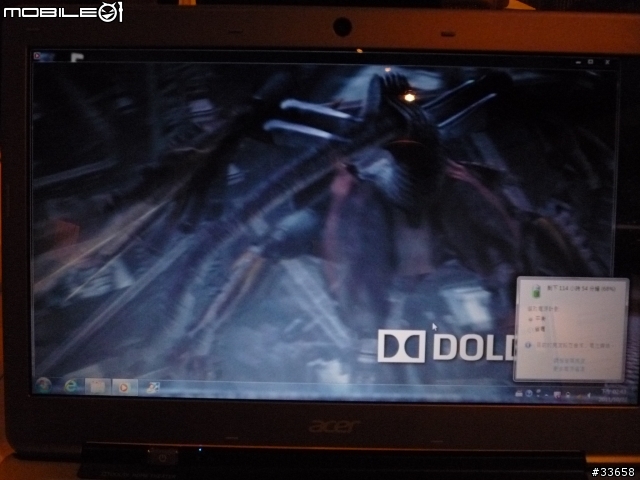Open the pinned folder taskbar button

pos(98,387)
